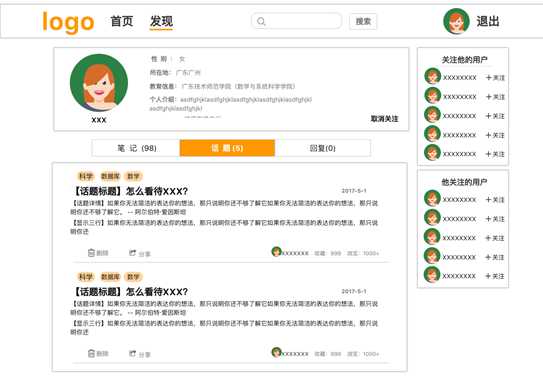
Task: Click first user avatar under 他关注的用户
Action: (x=432, y=198)
